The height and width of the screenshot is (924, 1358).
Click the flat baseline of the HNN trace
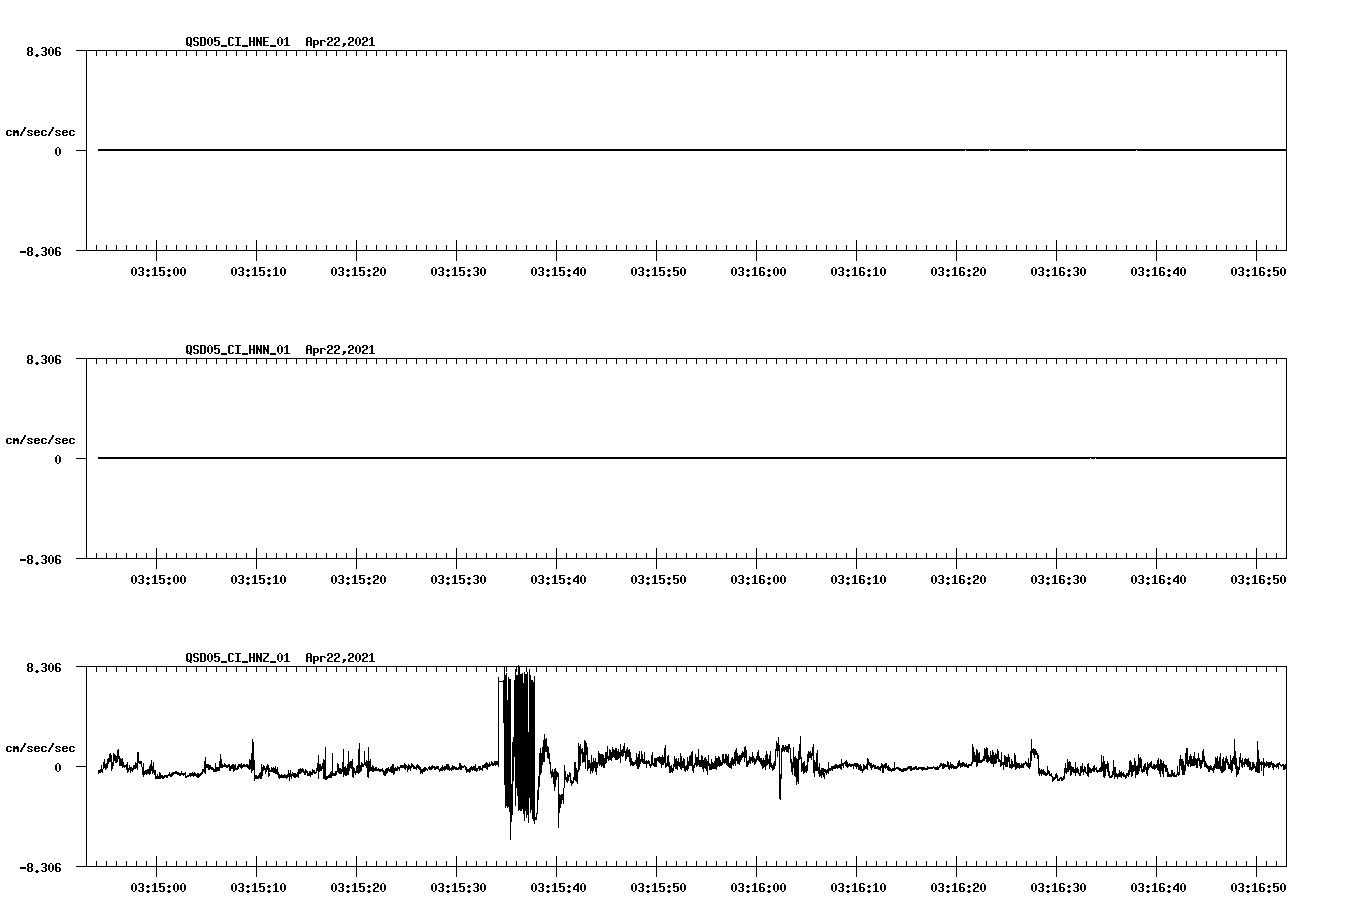click(x=600, y=458)
